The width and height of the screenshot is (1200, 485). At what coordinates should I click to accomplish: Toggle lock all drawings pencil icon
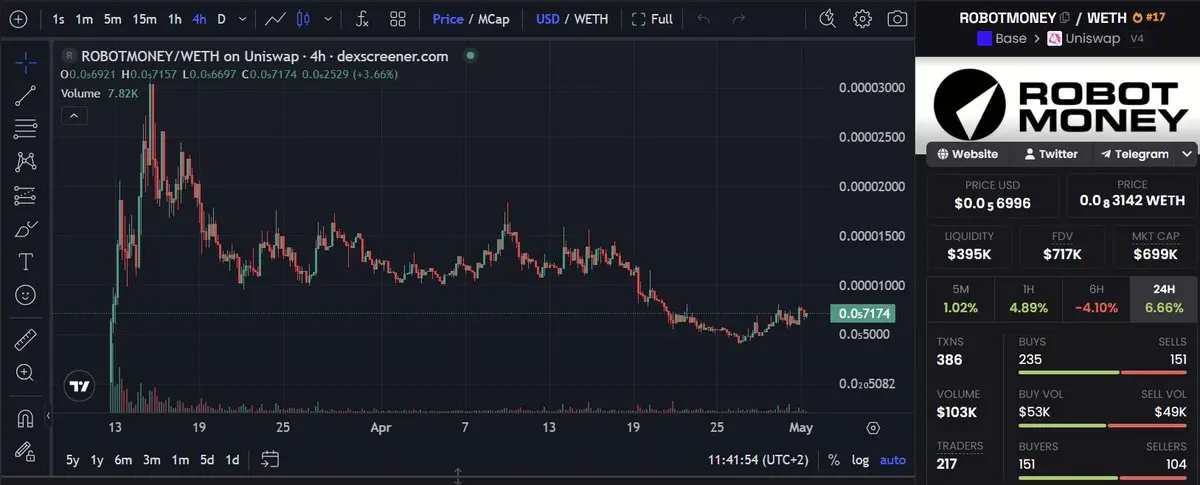point(26,450)
